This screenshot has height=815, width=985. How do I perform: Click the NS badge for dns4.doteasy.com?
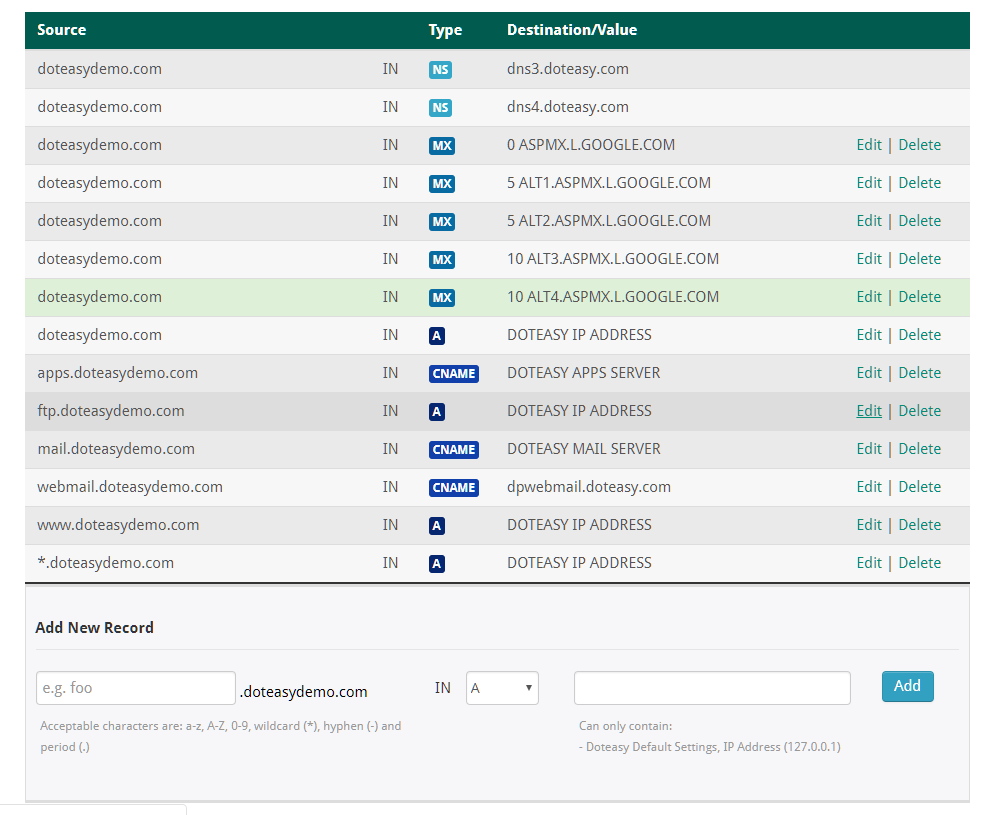pos(440,108)
